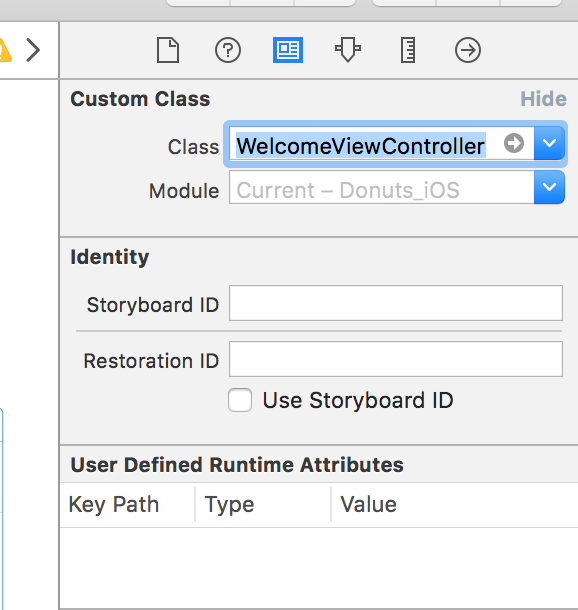This screenshot has height=610, width=578.
Task: Click the forward chevron beside the warning
Action: (33, 50)
